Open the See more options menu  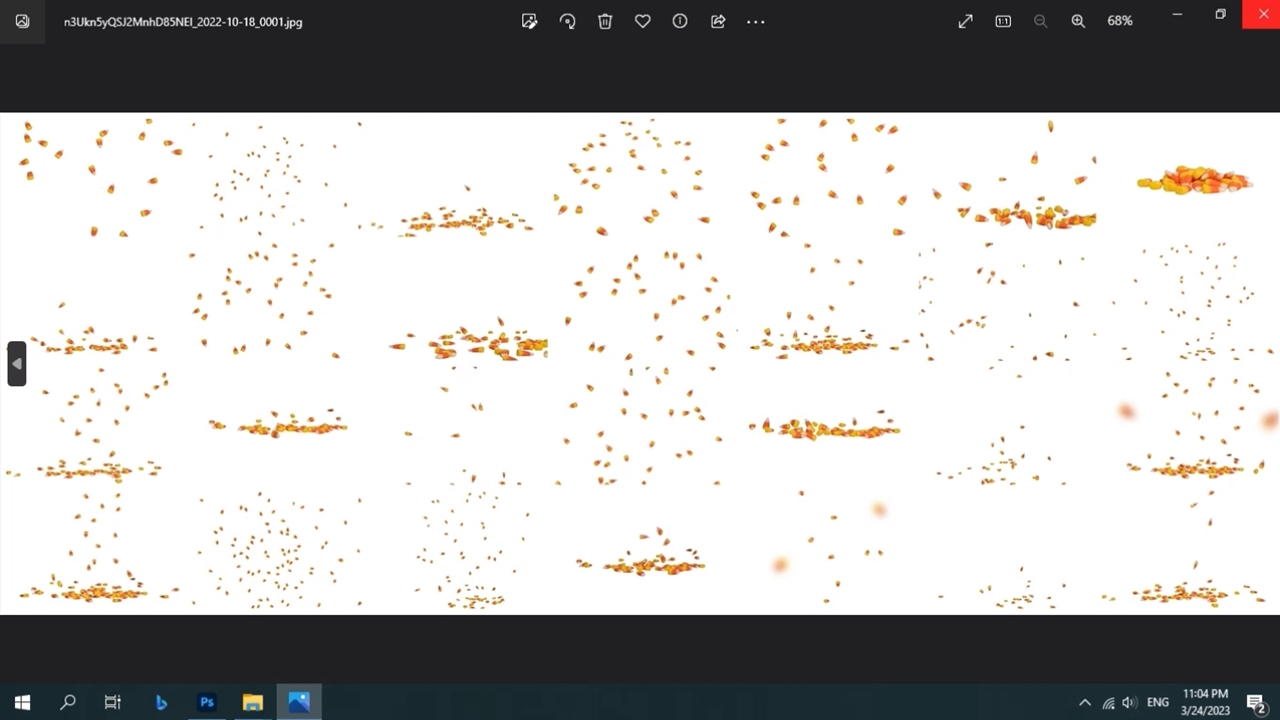coord(756,21)
